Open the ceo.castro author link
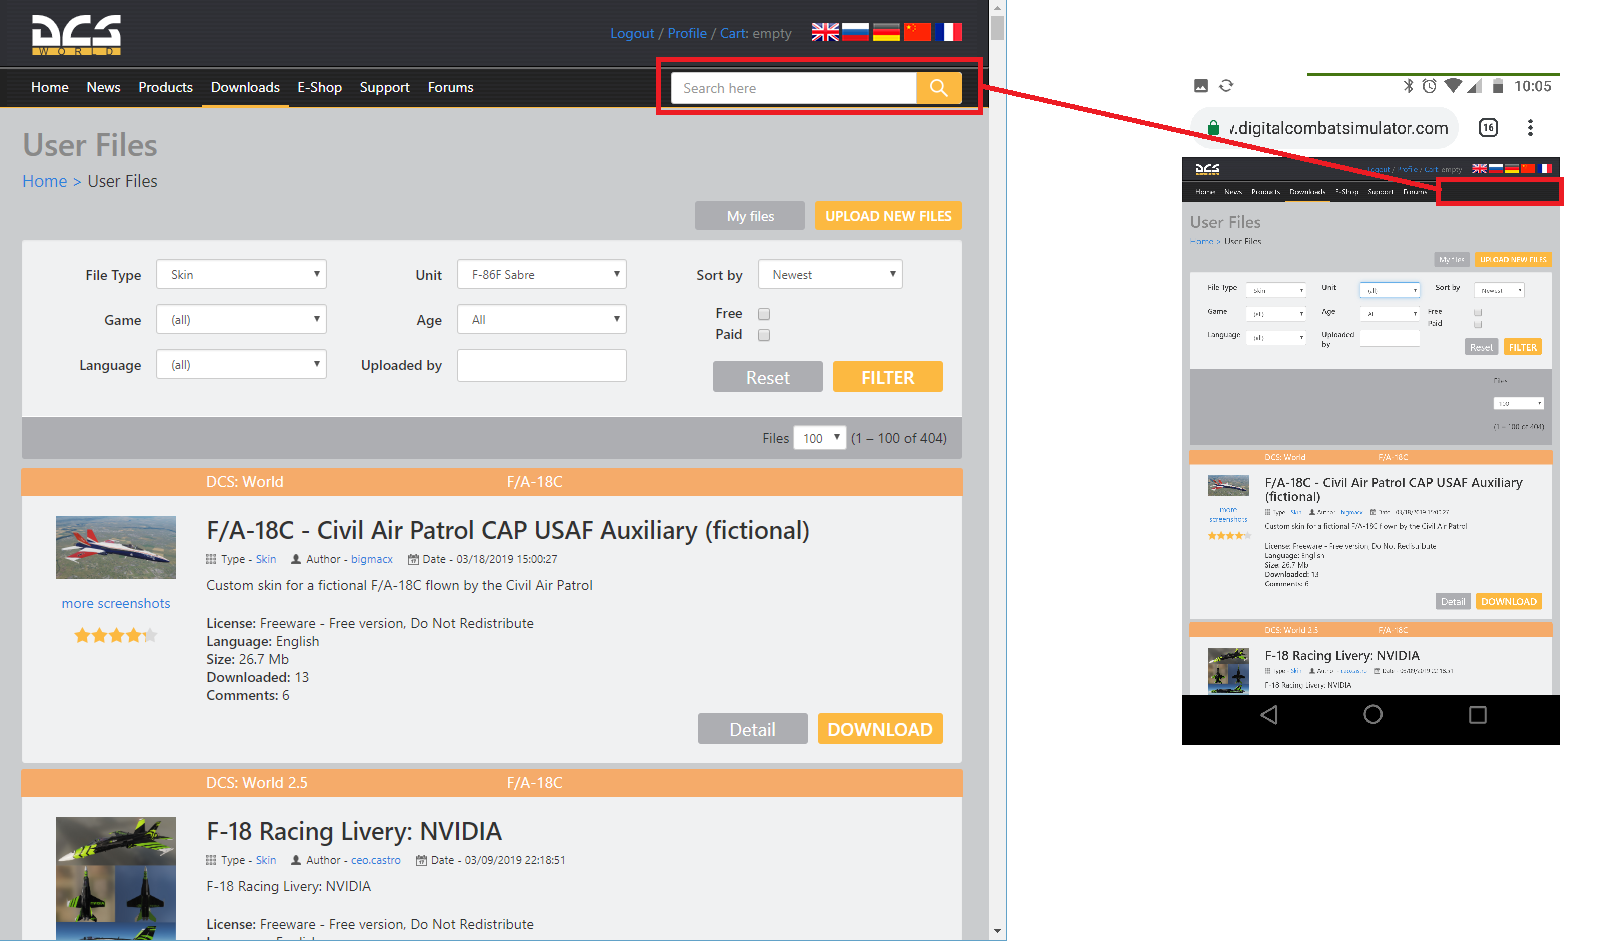 point(376,860)
